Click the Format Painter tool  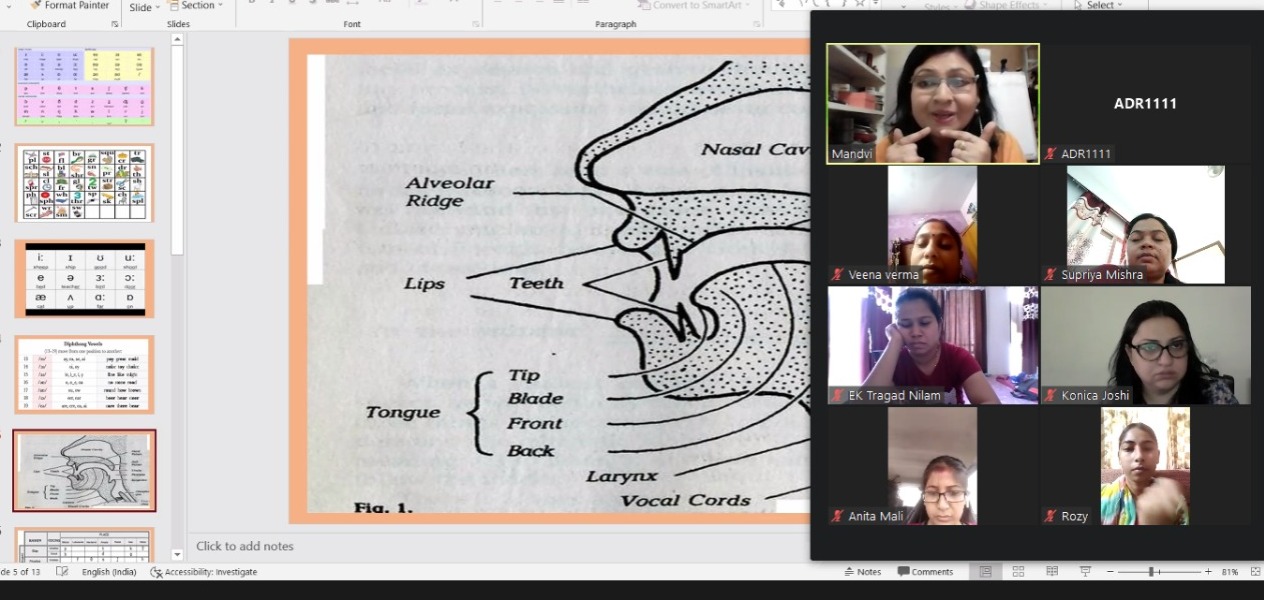tap(69, 5)
